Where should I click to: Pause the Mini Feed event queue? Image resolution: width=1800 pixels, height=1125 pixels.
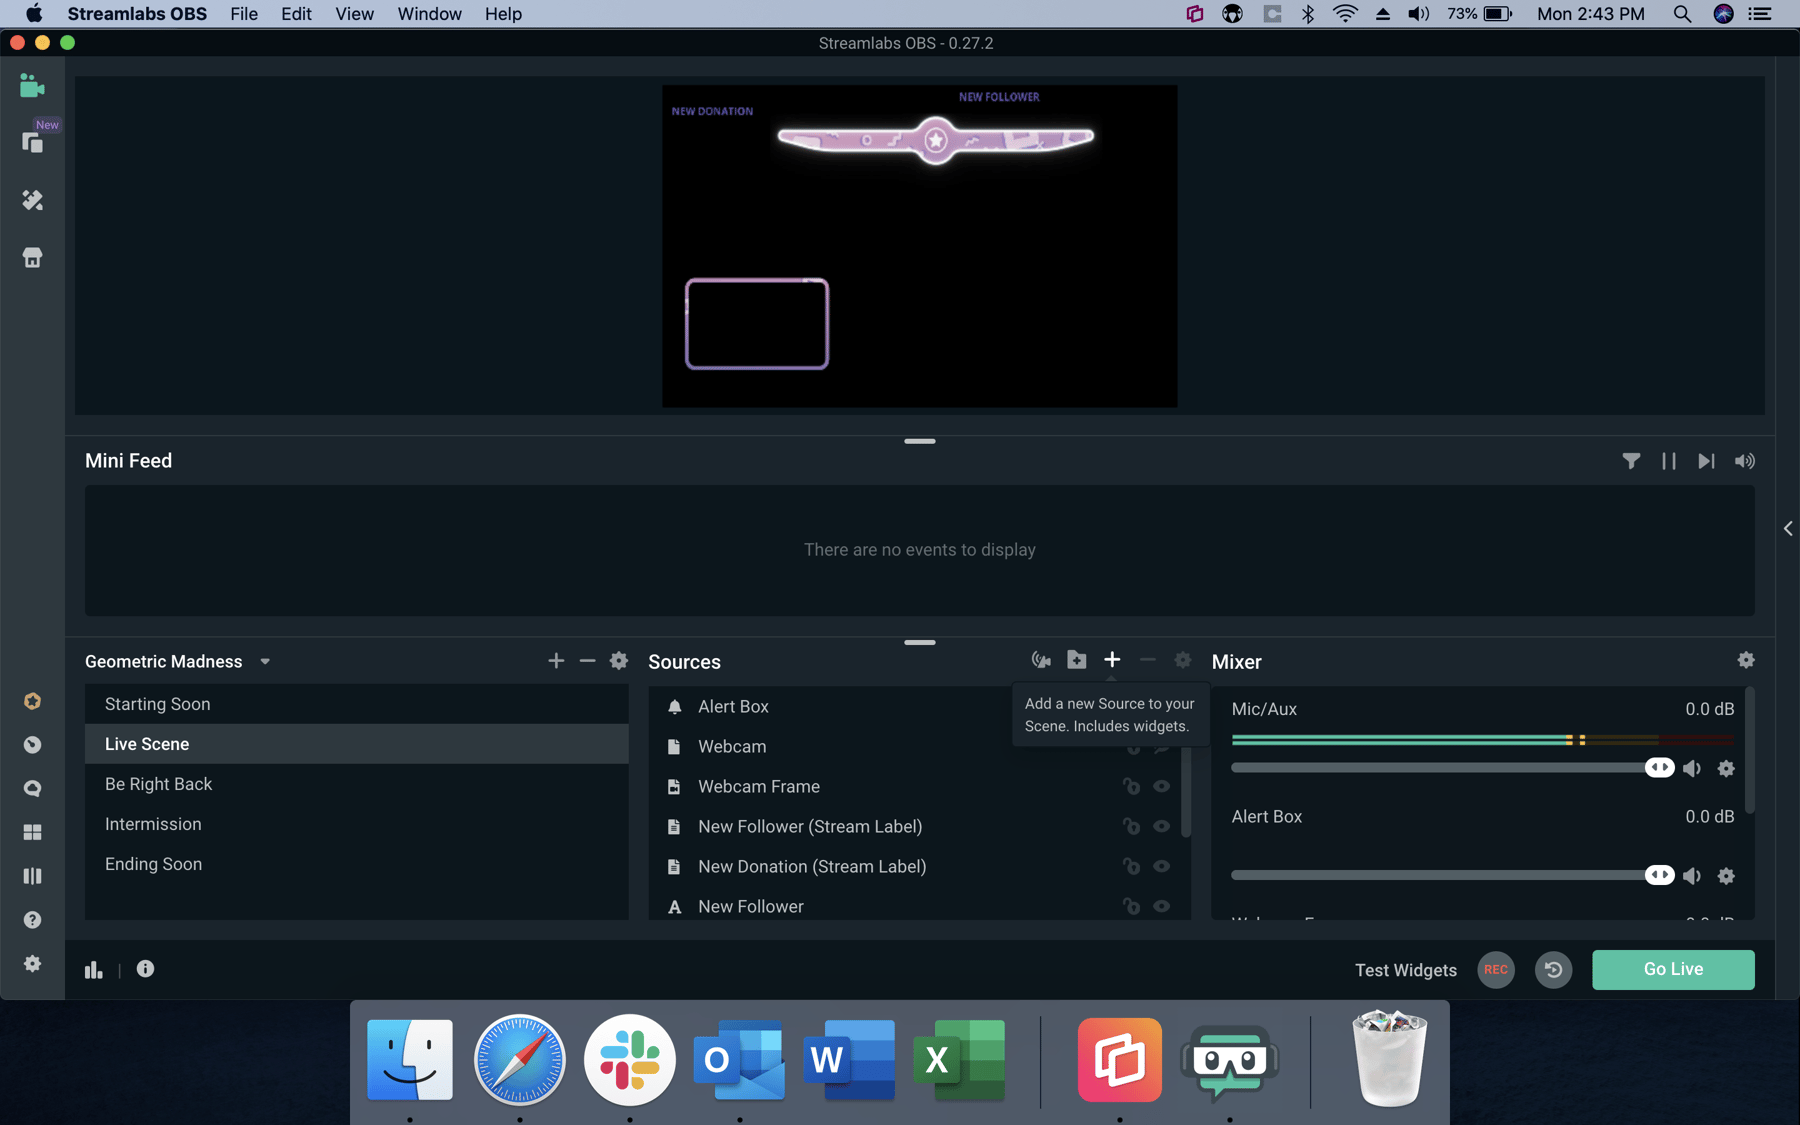(1668, 461)
